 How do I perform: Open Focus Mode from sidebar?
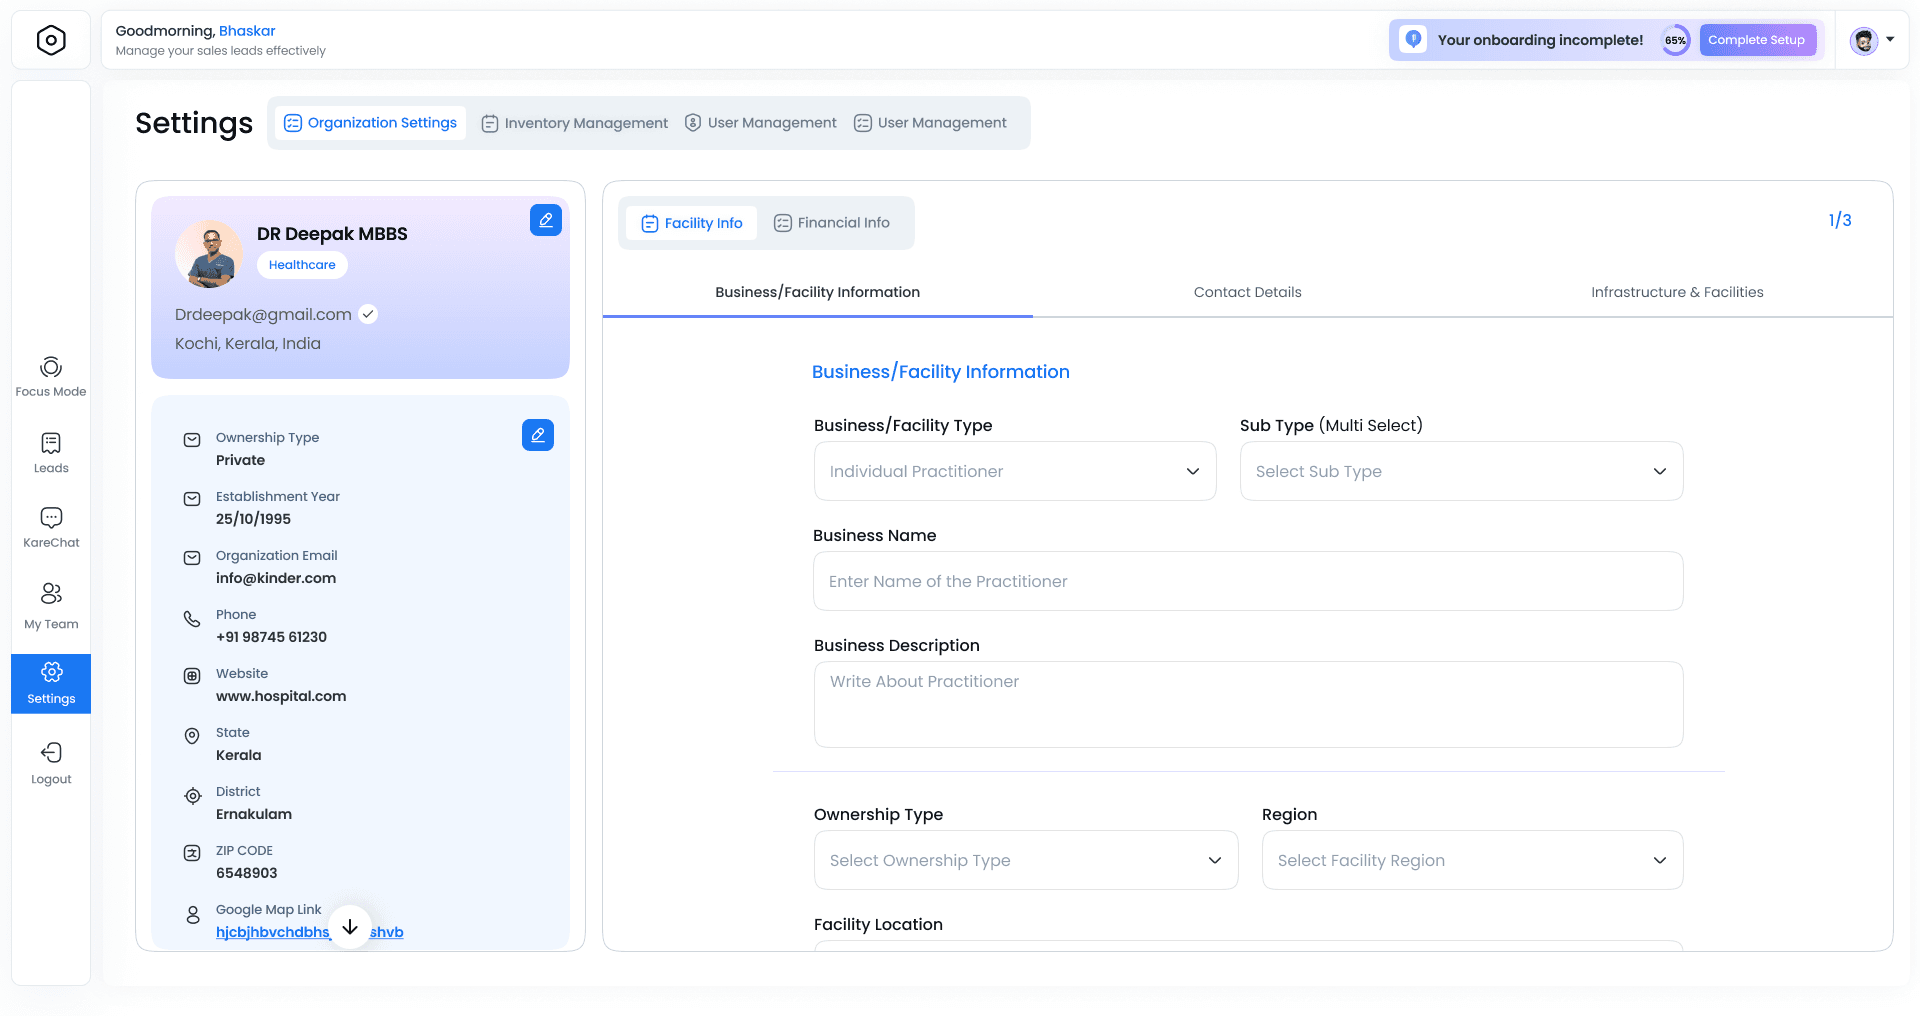pos(51,377)
